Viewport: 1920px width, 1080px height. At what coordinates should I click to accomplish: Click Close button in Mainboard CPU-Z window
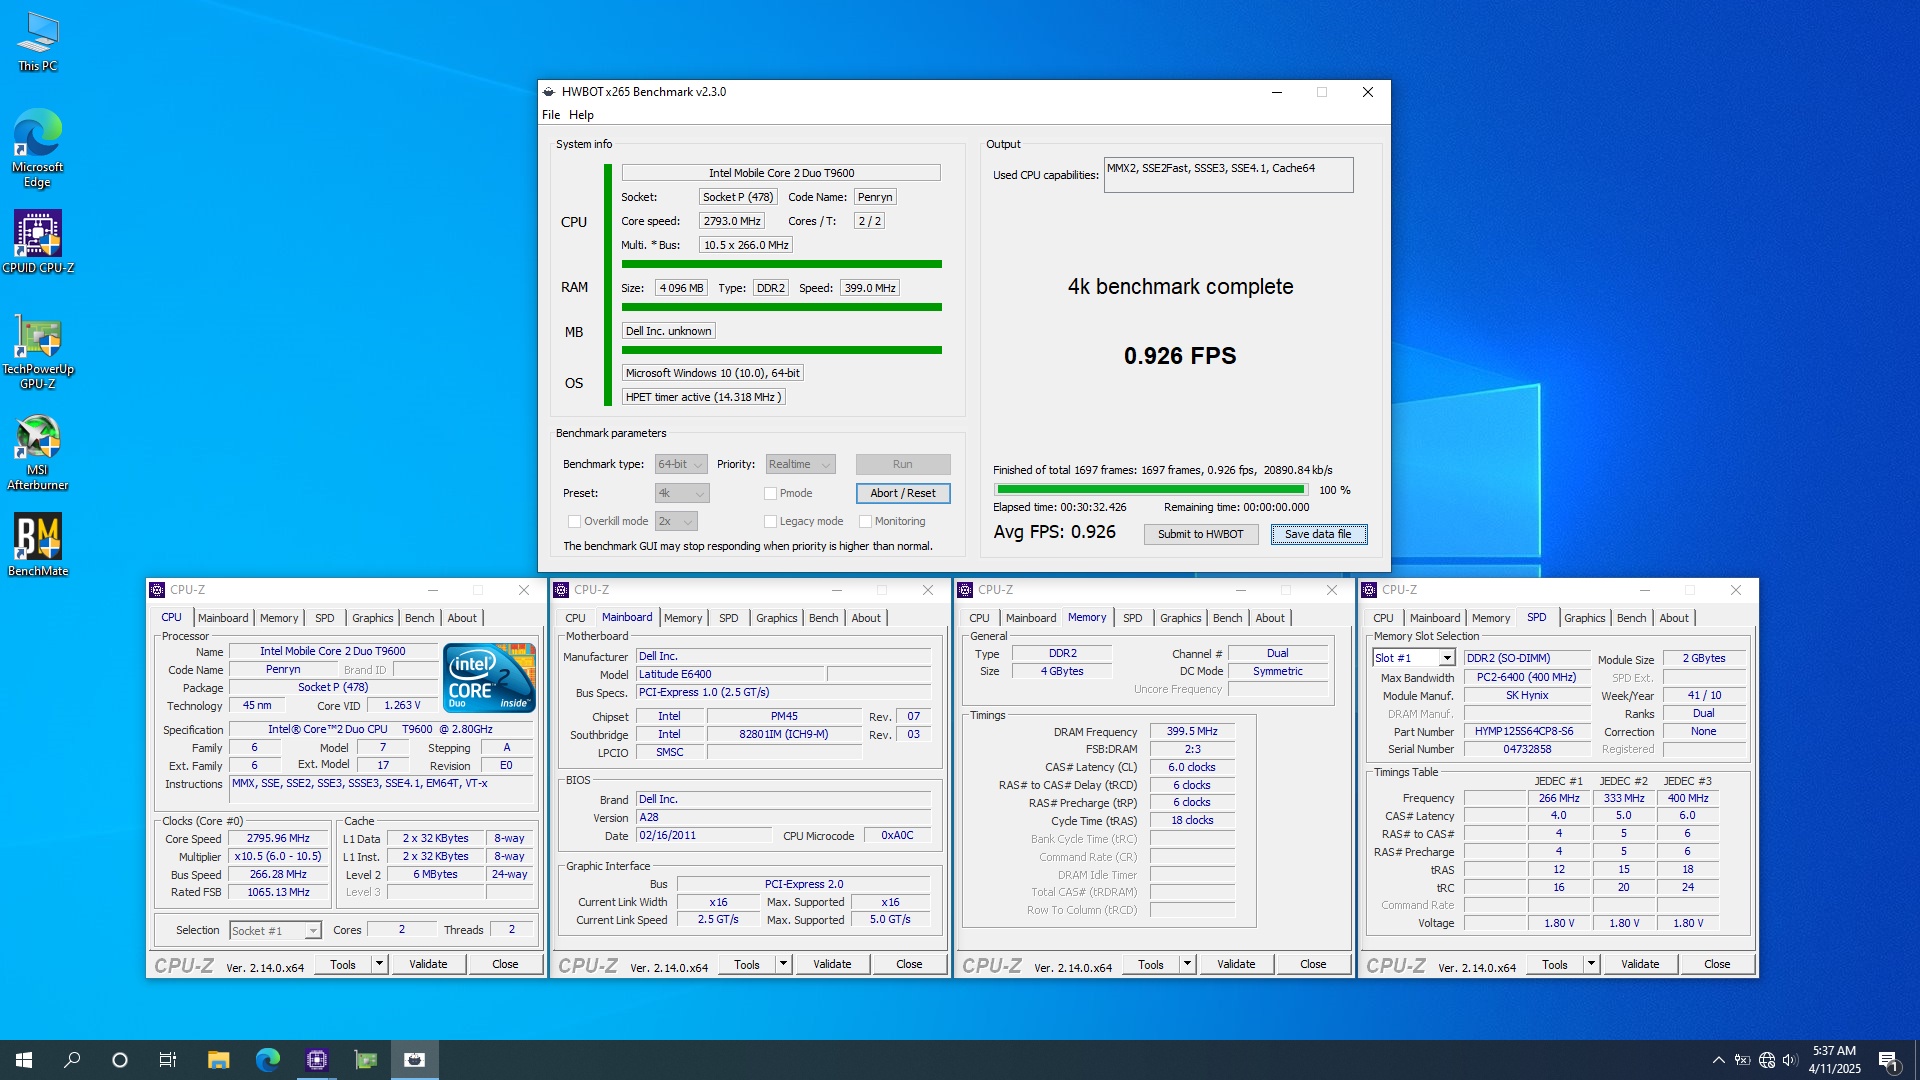[x=909, y=964]
